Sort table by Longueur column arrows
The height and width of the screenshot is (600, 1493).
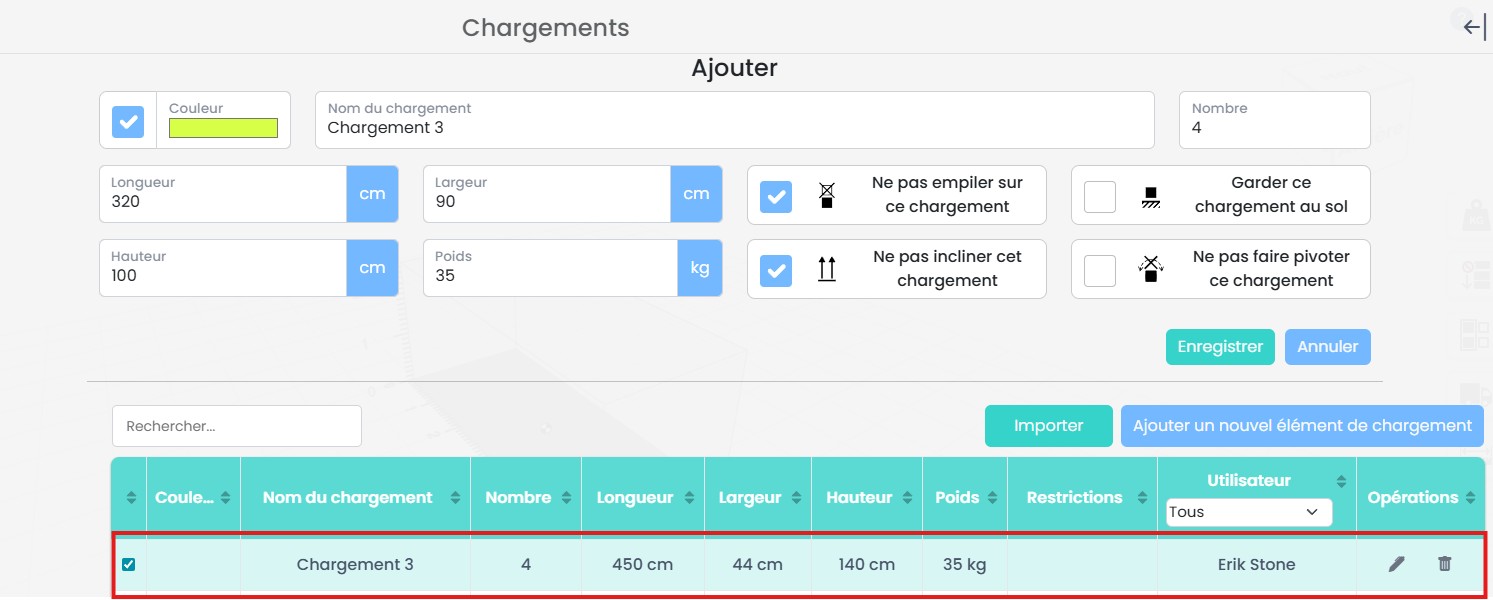[689, 498]
